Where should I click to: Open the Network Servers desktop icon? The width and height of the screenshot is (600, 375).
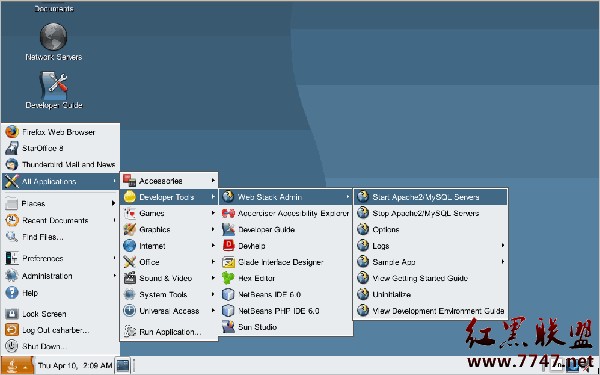pyautogui.click(x=54, y=37)
